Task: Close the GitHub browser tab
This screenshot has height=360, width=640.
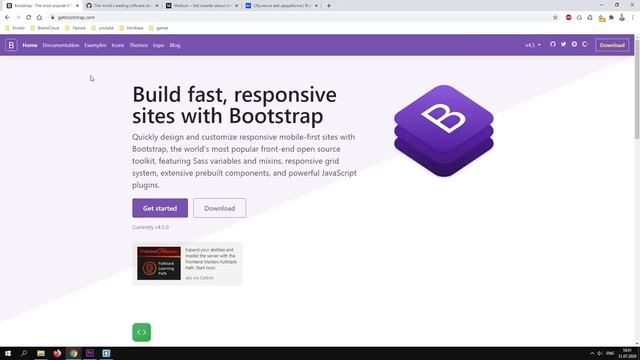Action: coord(157,6)
